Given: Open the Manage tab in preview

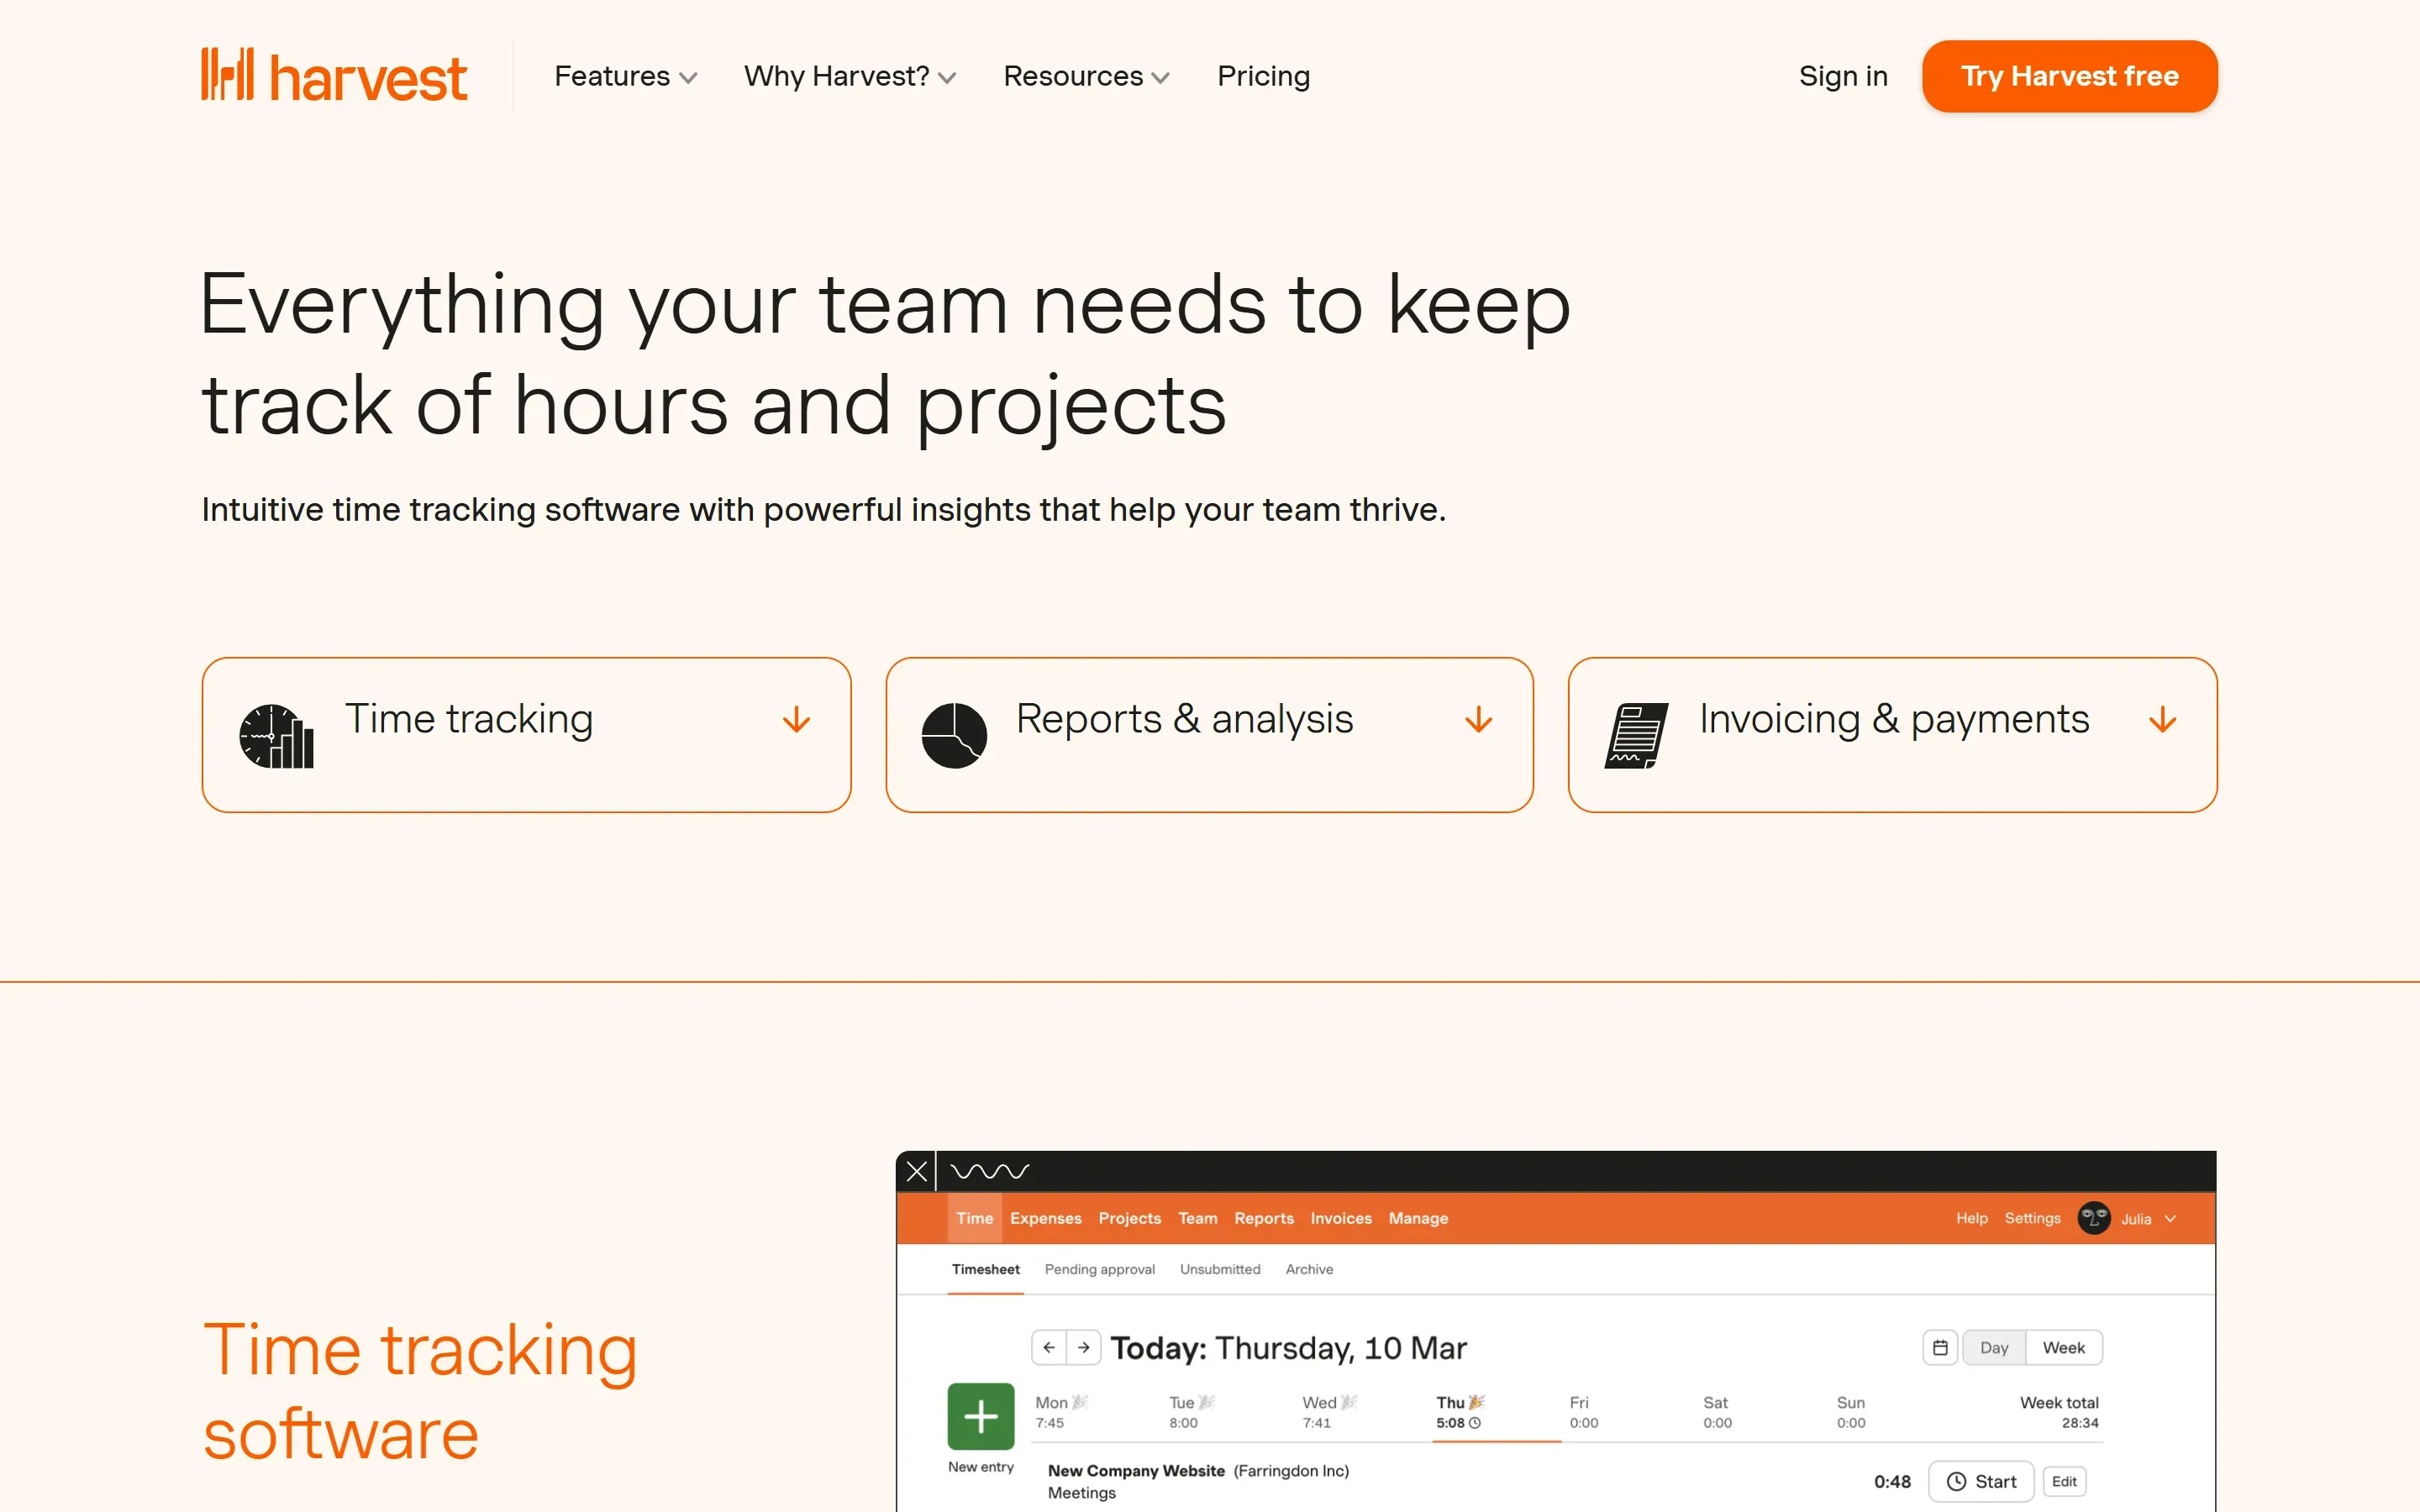Looking at the screenshot, I should [1418, 1218].
